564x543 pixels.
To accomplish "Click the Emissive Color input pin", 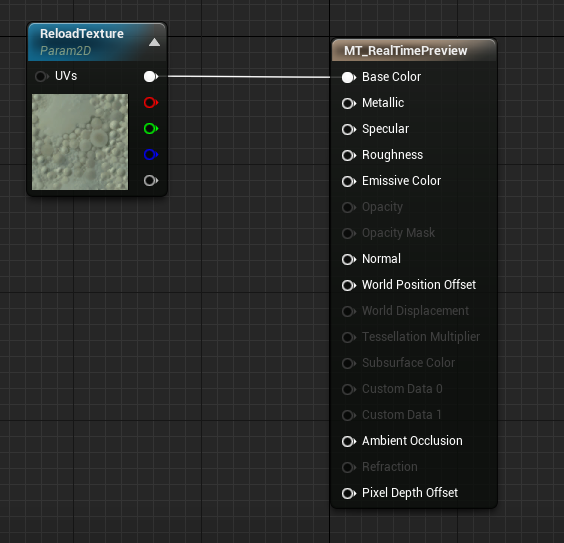I will pos(349,181).
